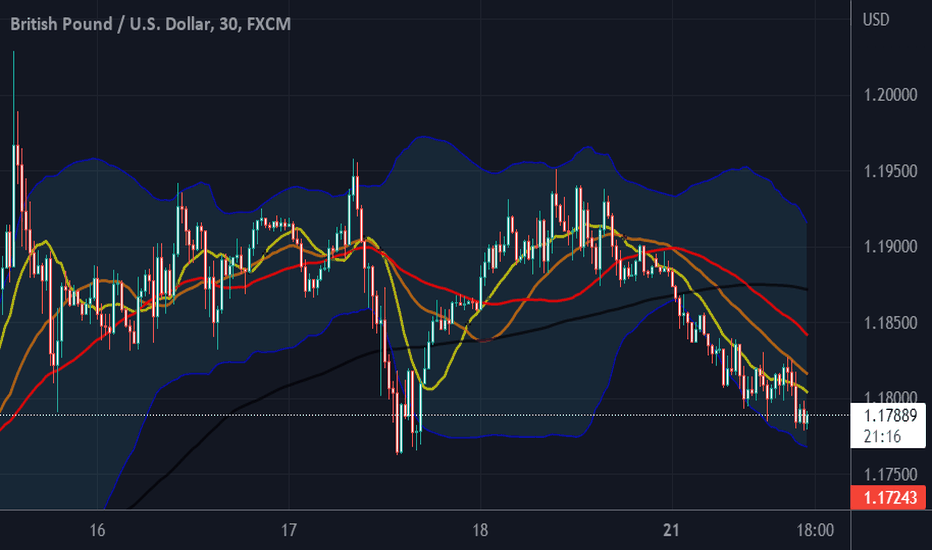Click date label 17 on time axis
Image resolution: width=932 pixels, height=550 pixels.
tap(288, 530)
